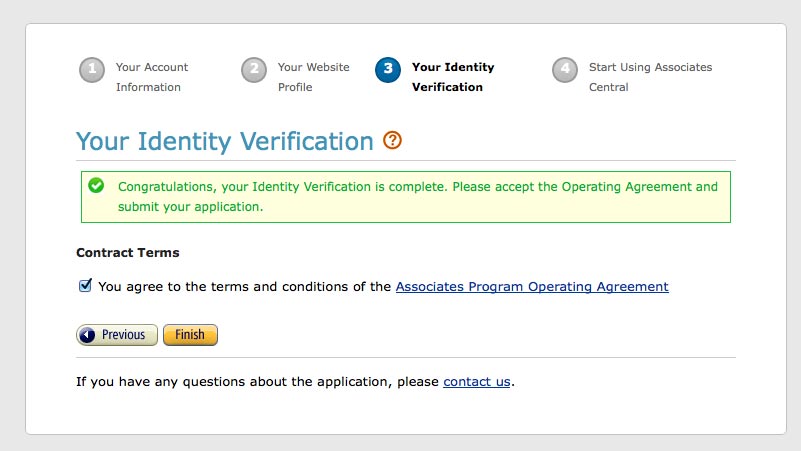
Task: Follow the contact us link
Action: [x=477, y=382]
